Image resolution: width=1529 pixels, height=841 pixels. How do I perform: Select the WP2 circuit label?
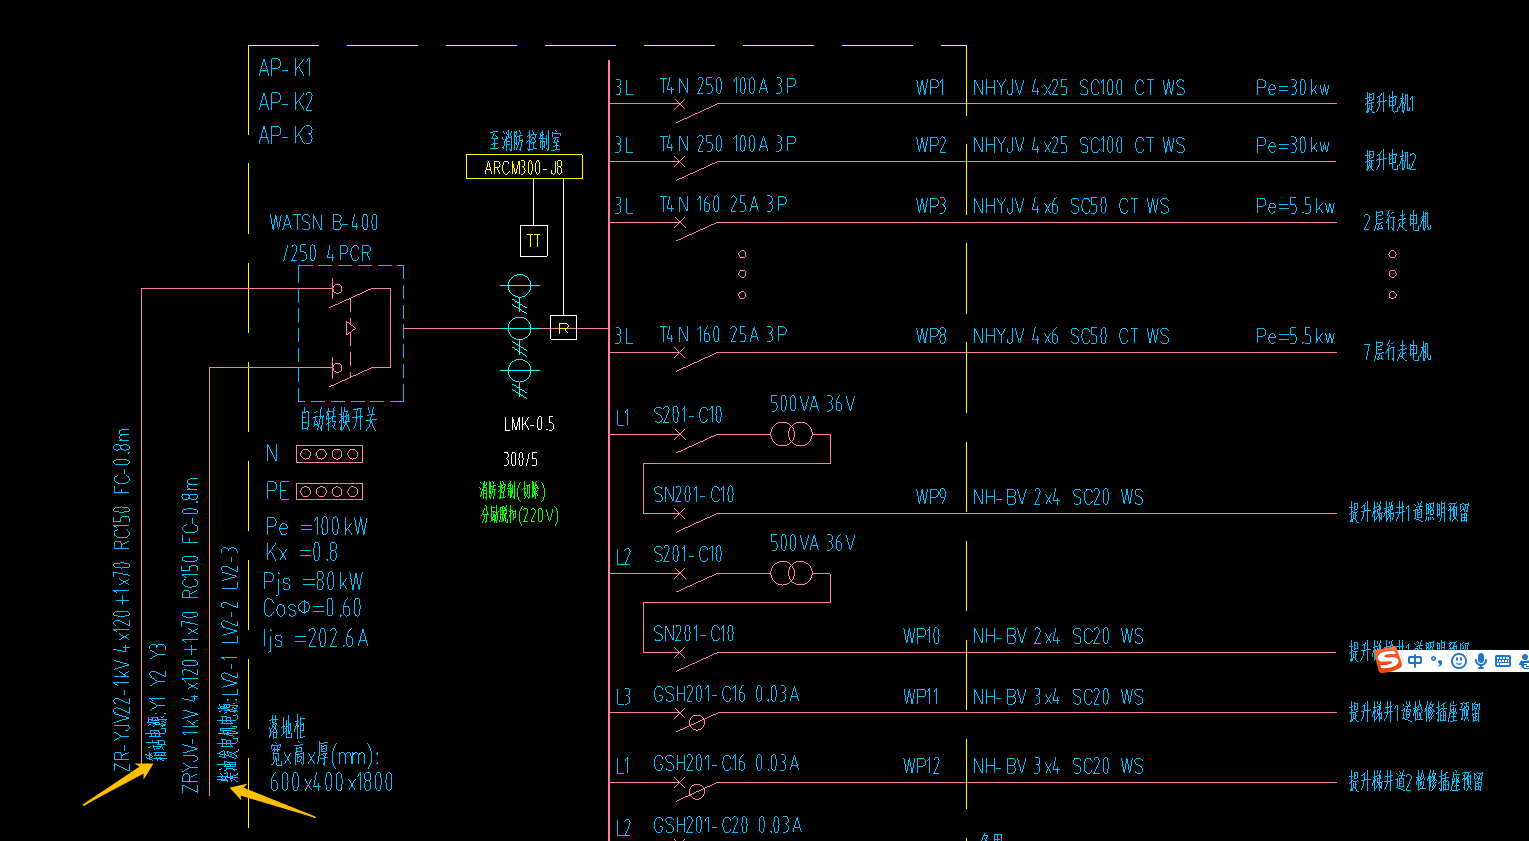tap(931, 146)
